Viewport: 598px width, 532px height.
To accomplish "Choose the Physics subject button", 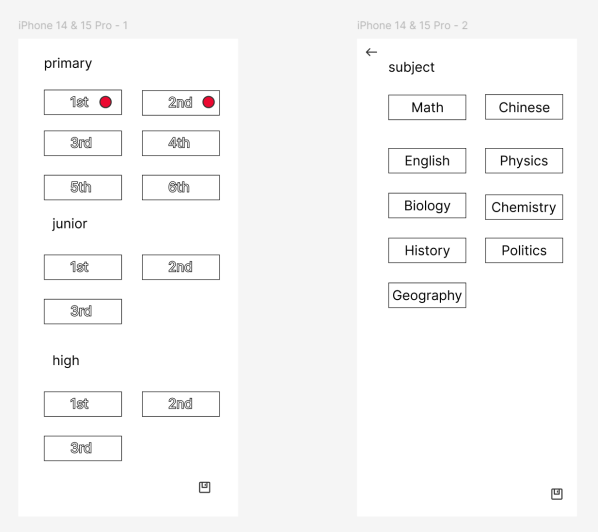I will pos(524,161).
